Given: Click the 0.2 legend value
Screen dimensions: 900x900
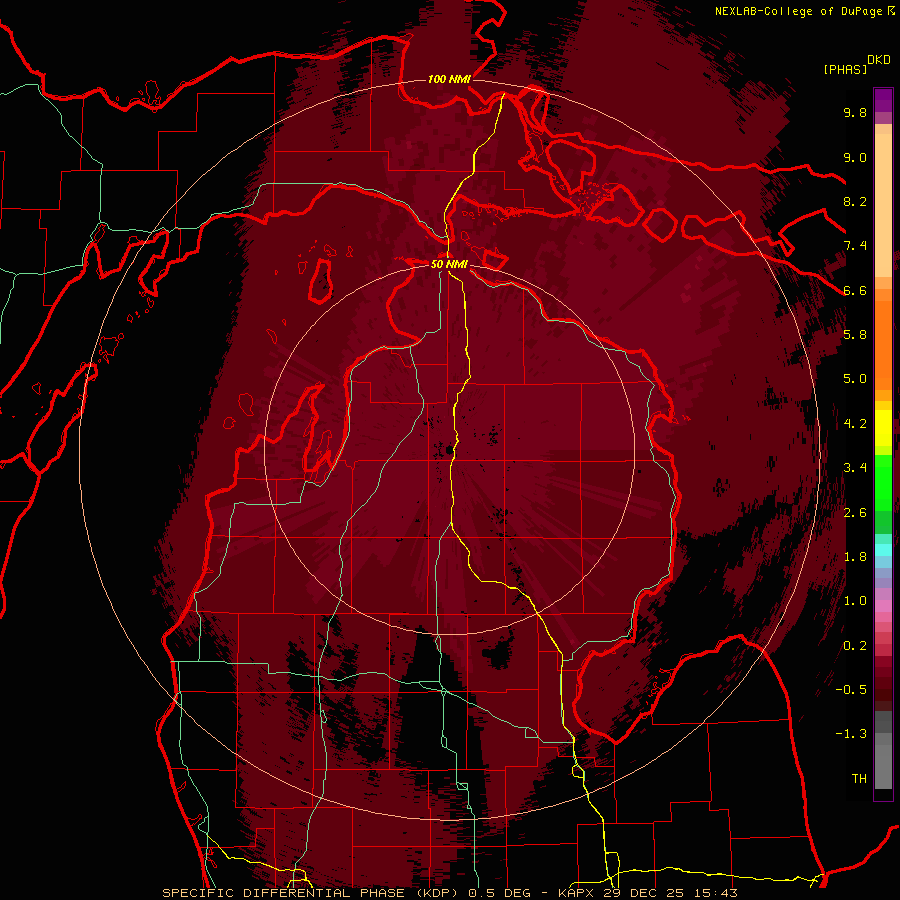Looking at the screenshot, I should (x=855, y=646).
